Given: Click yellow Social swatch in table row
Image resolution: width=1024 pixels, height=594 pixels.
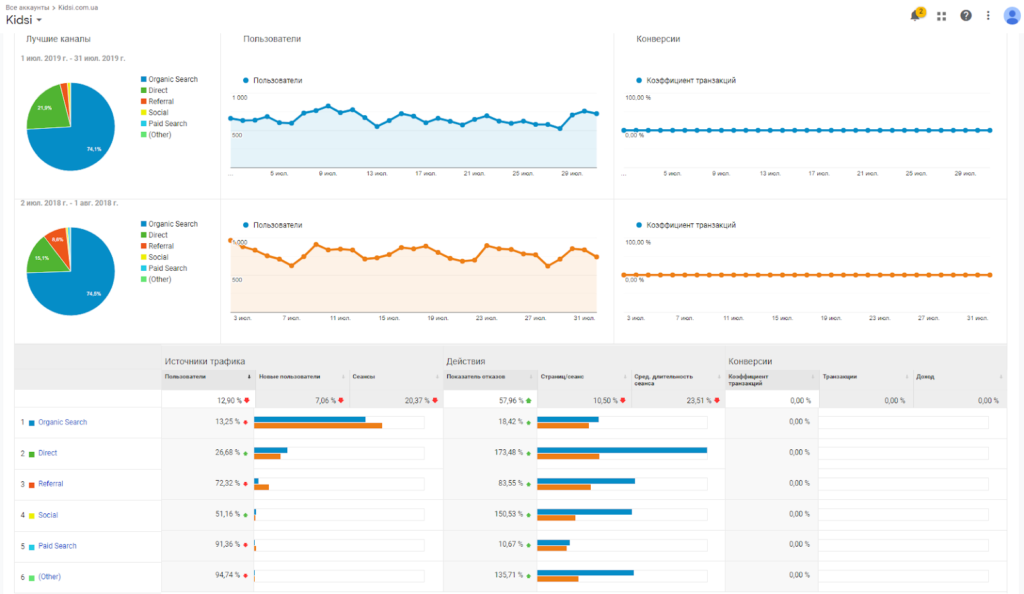Looking at the screenshot, I should click(32, 515).
